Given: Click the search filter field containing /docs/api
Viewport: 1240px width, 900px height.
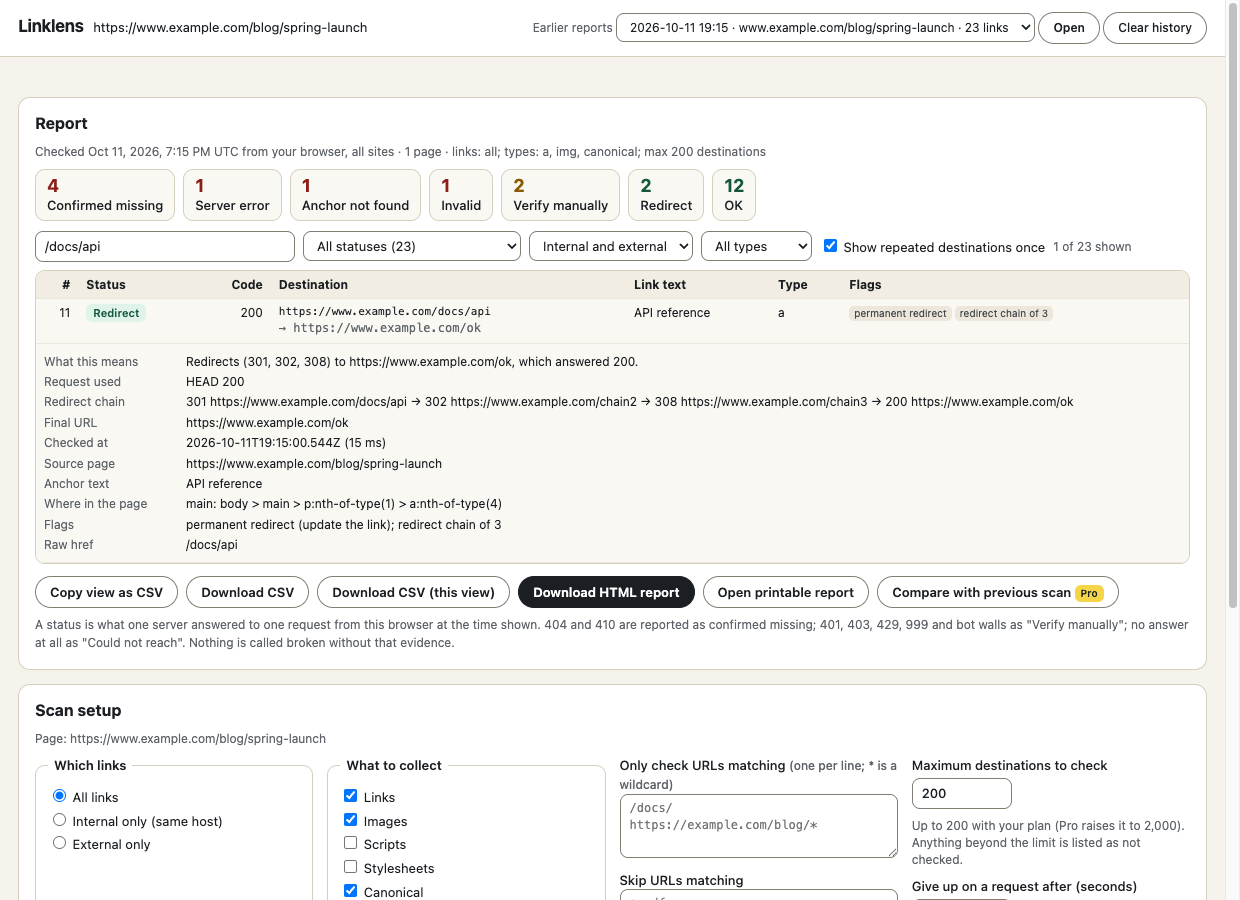Looking at the screenshot, I should click(165, 246).
